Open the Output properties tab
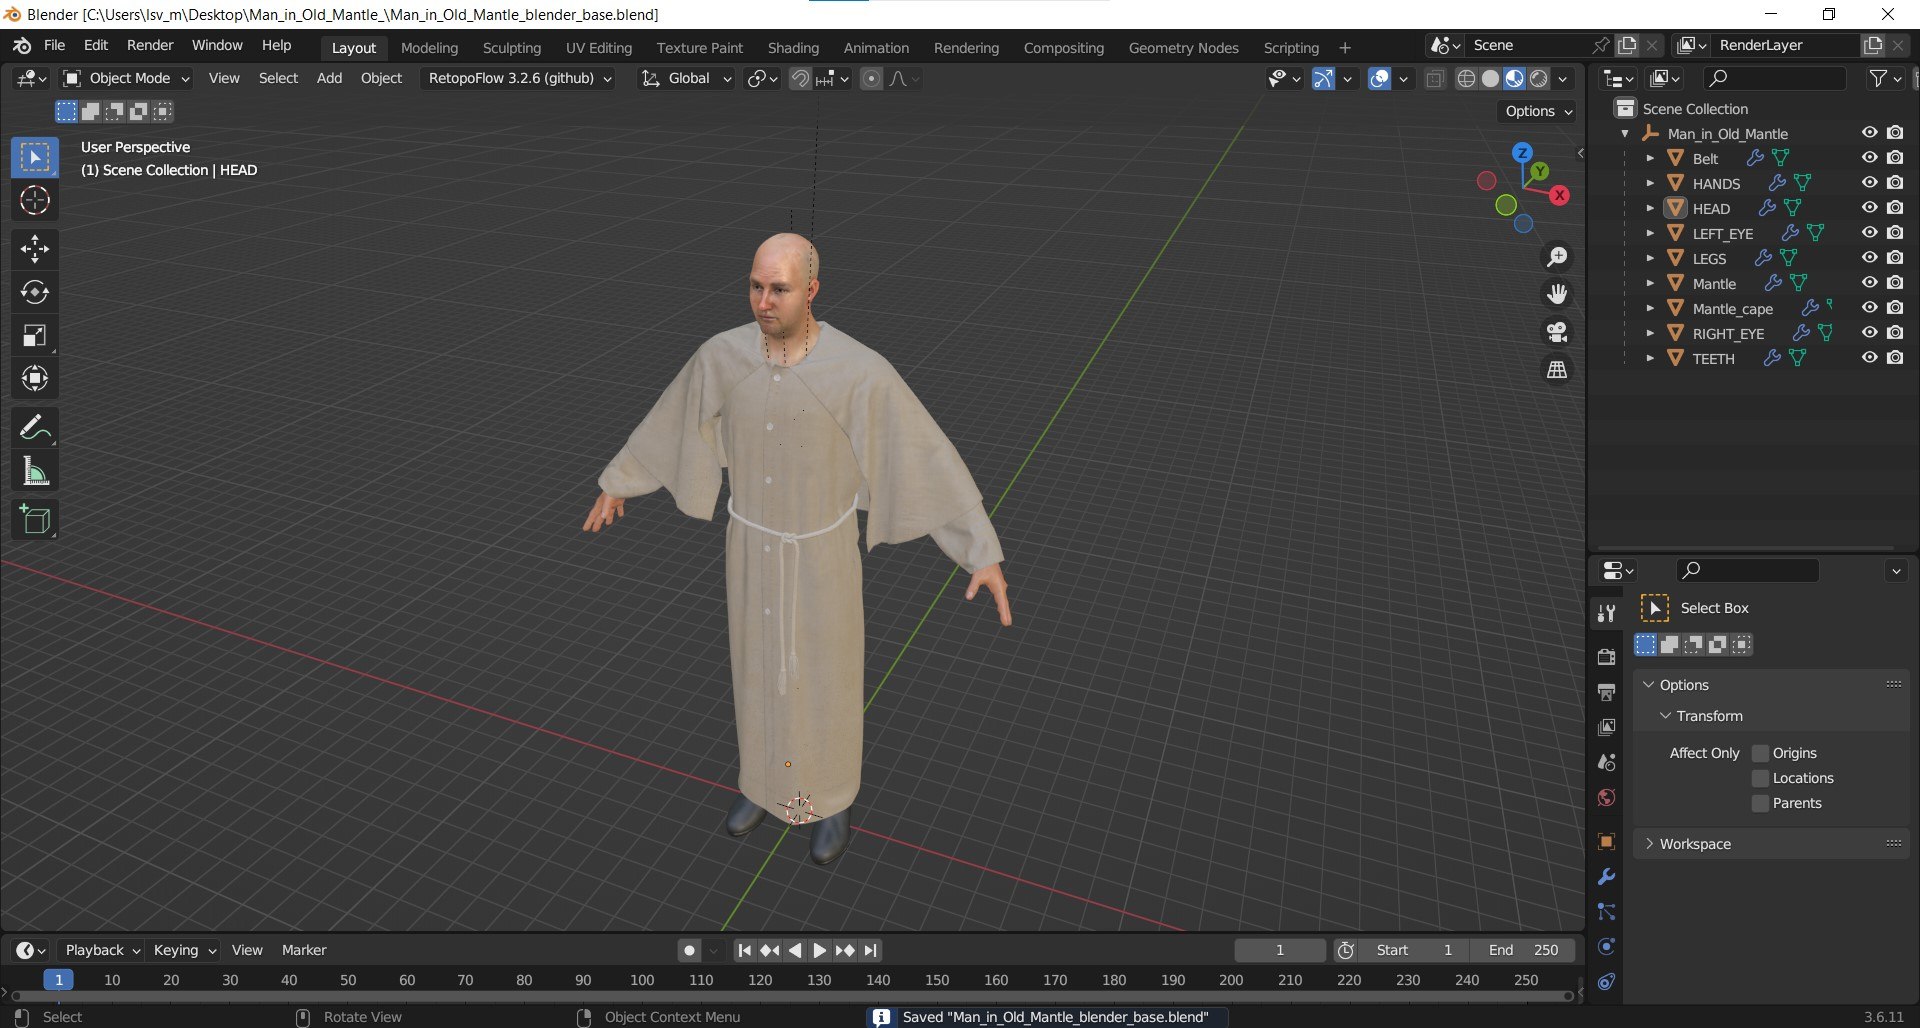This screenshot has width=1920, height=1028. [1606, 692]
